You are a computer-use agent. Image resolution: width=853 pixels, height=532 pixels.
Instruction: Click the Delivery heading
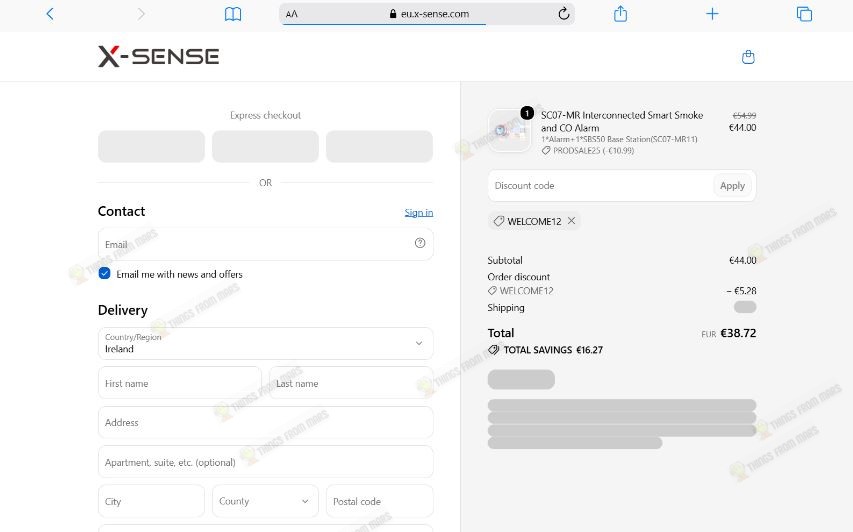(122, 310)
